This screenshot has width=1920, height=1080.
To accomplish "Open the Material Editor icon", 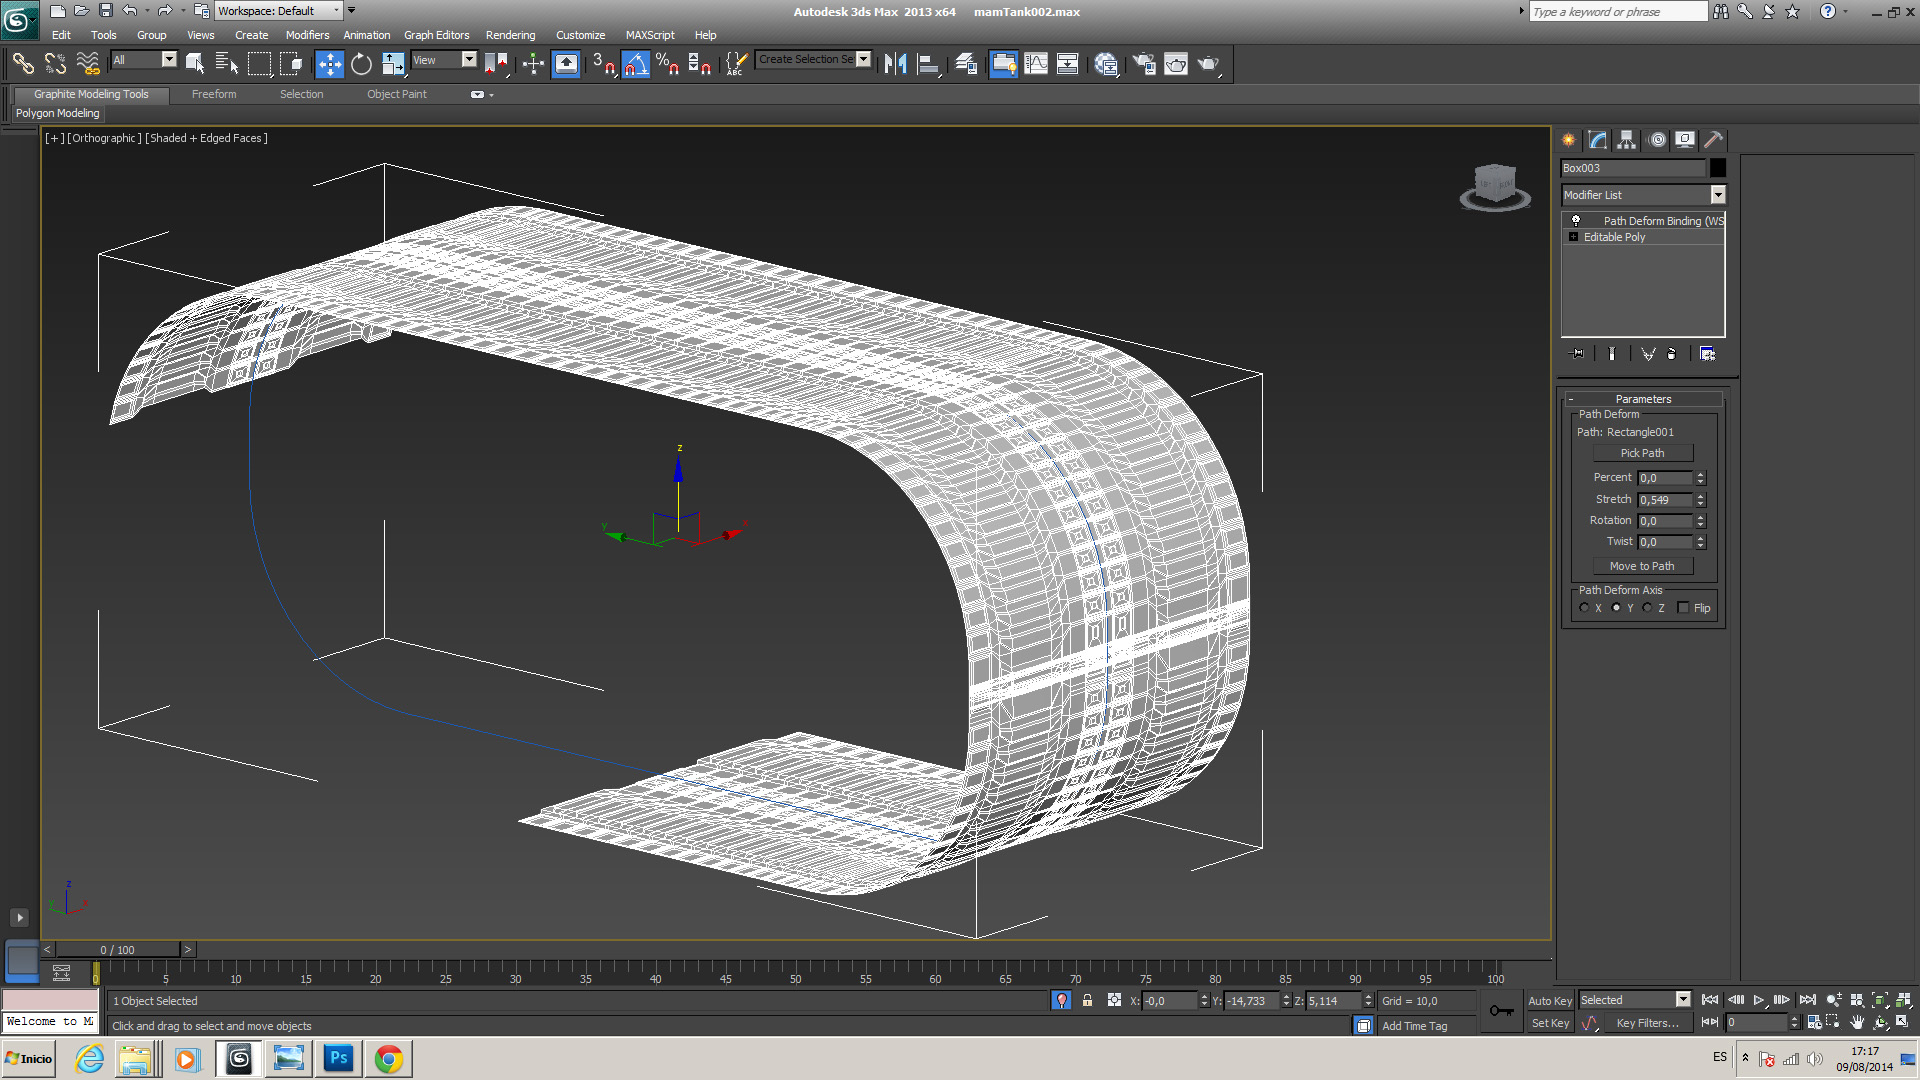I will (x=1105, y=64).
